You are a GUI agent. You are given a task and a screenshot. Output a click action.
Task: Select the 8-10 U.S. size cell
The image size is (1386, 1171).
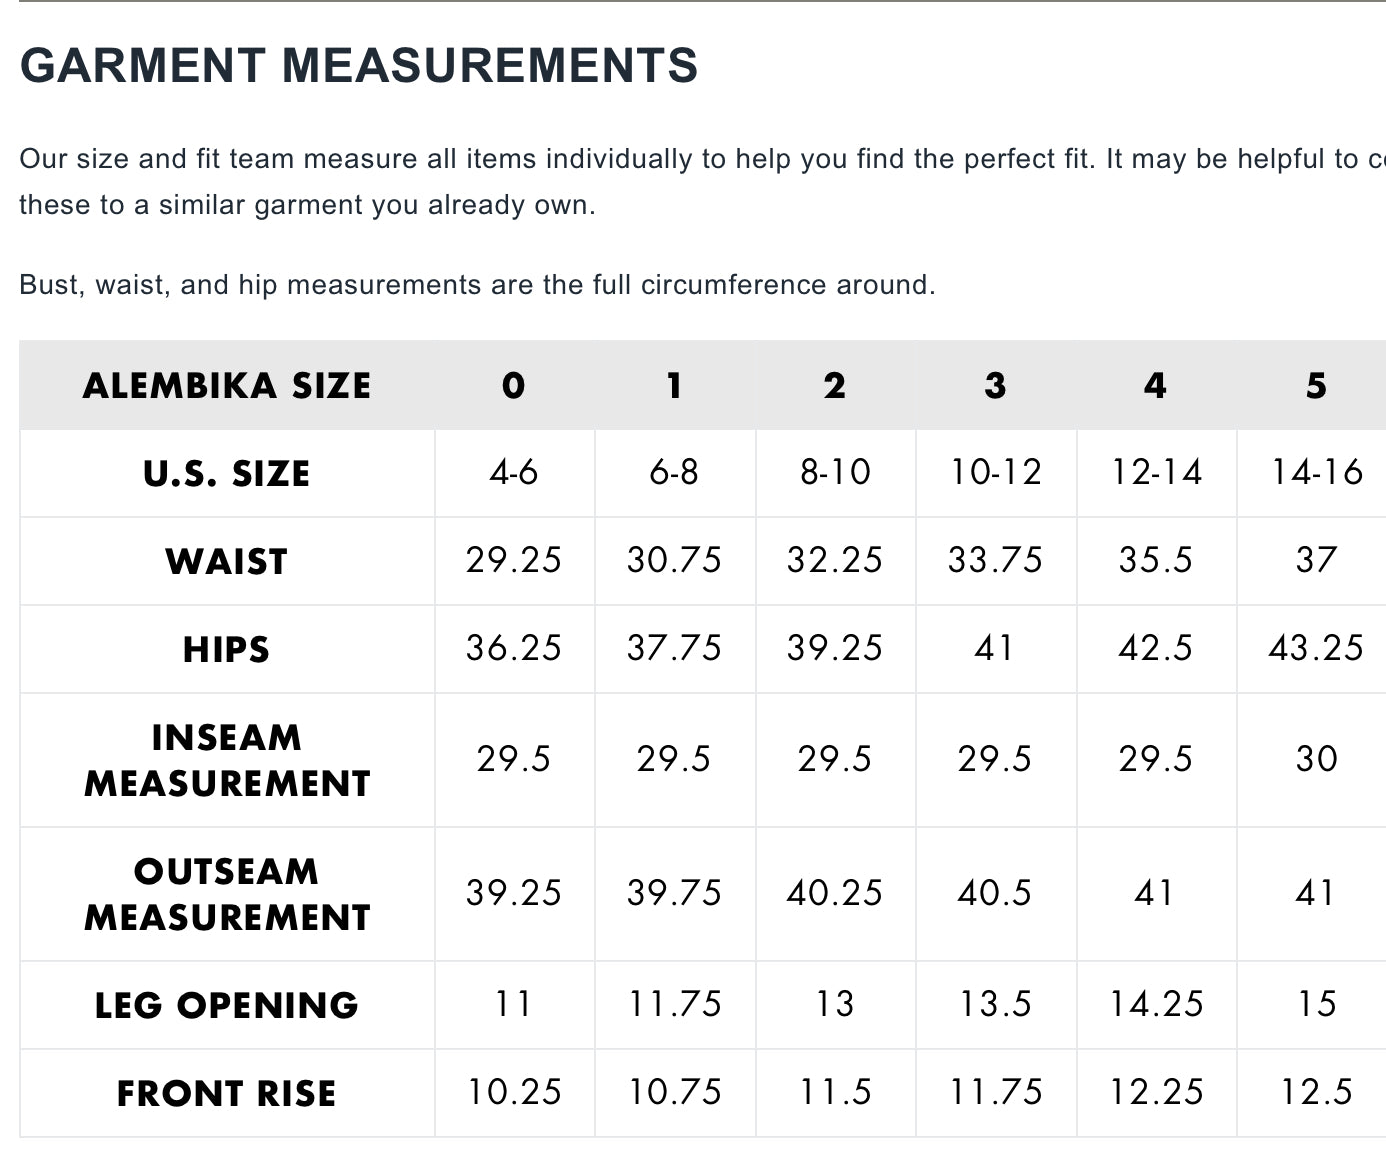tap(835, 472)
